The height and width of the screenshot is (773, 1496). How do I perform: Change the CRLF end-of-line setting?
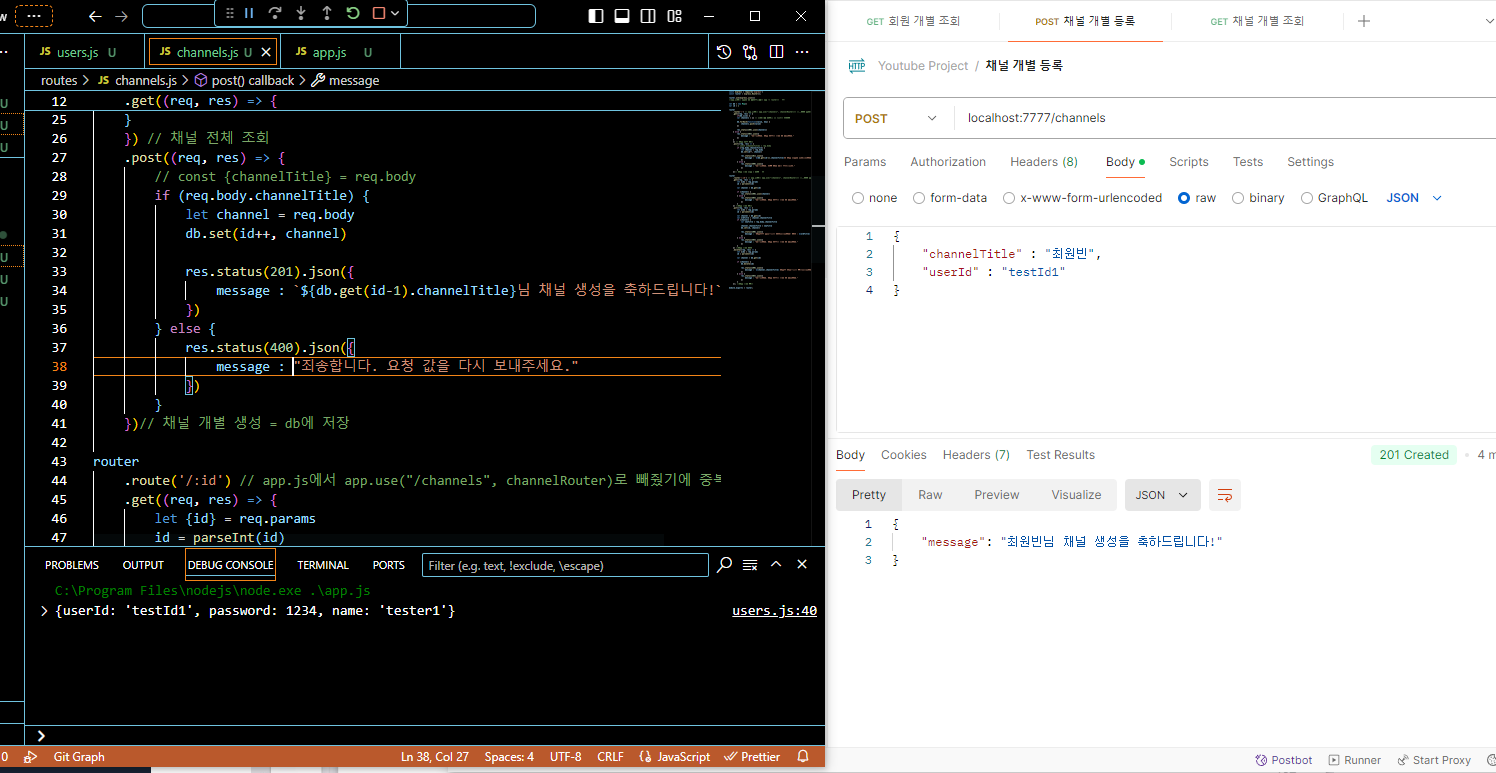610,757
